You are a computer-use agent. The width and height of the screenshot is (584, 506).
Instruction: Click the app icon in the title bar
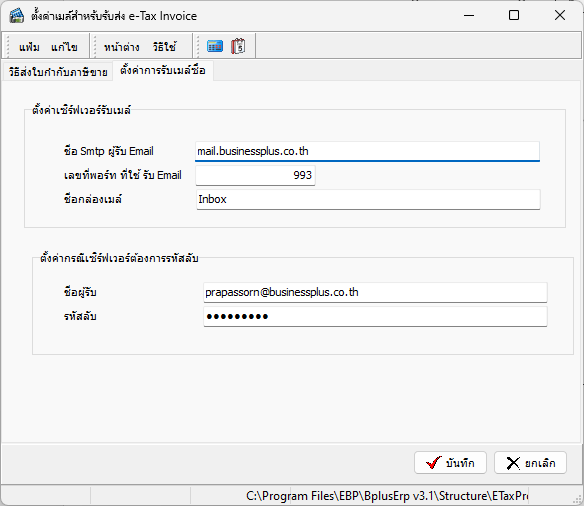point(16,16)
